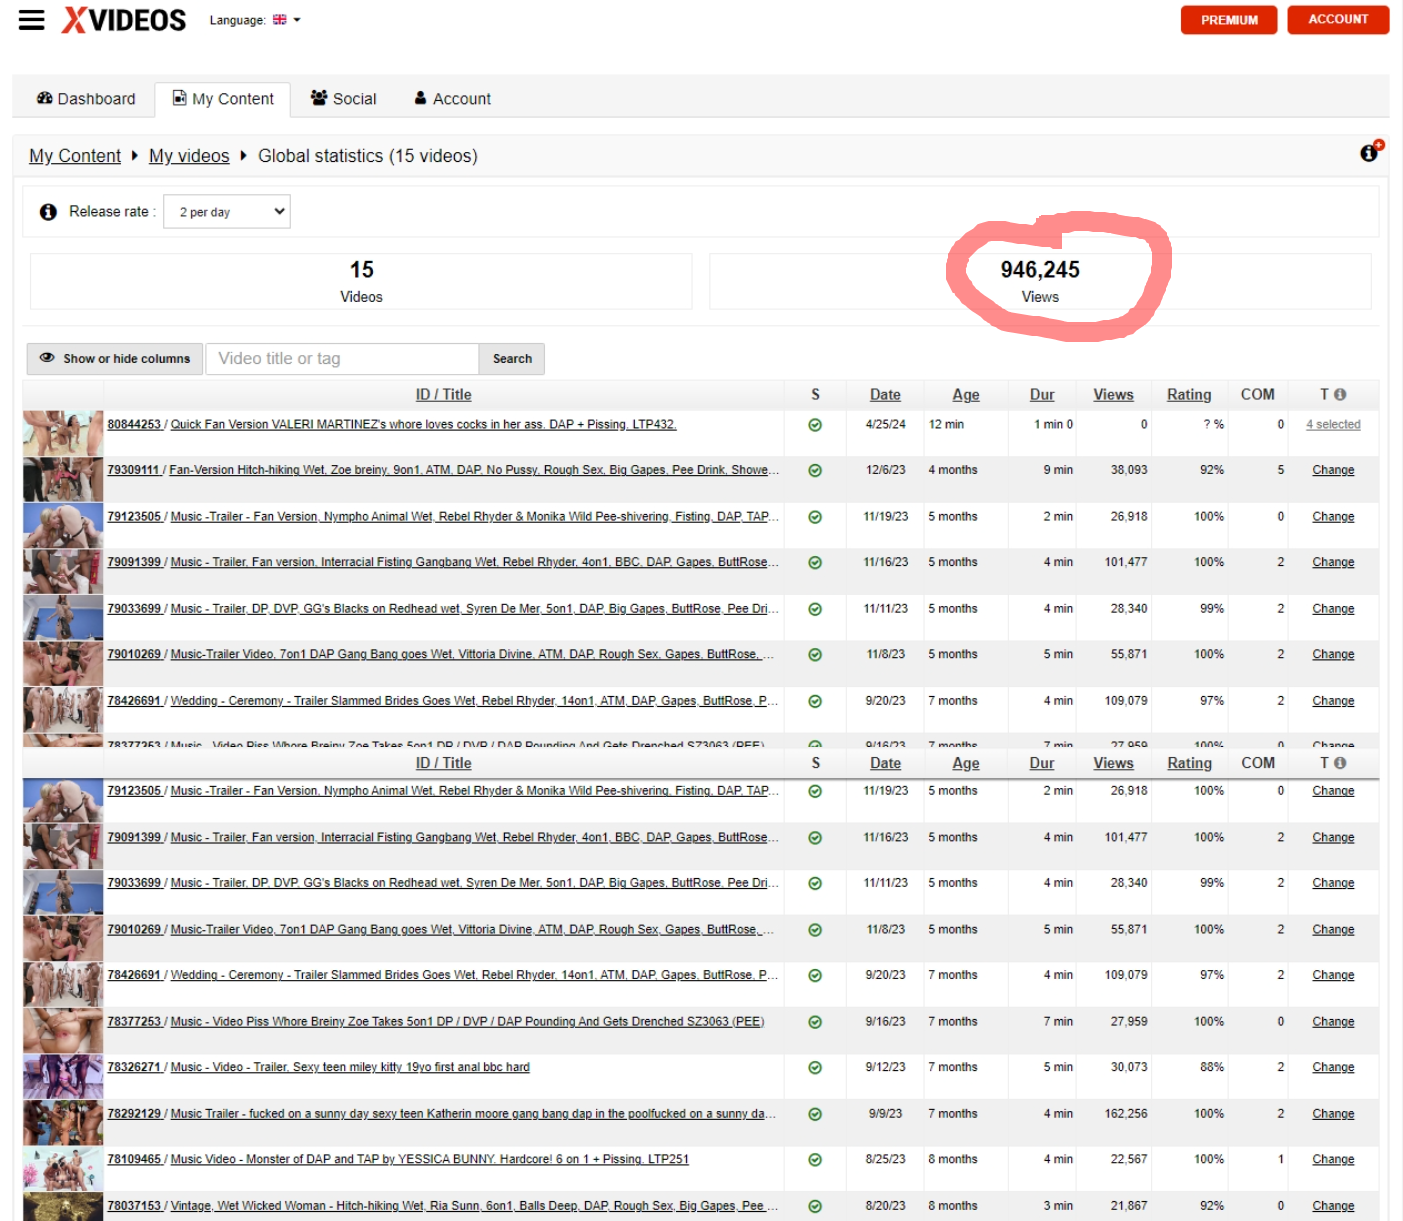The width and height of the screenshot is (1403, 1221).
Task: Click the info icon beside Release rate
Action: (x=48, y=212)
